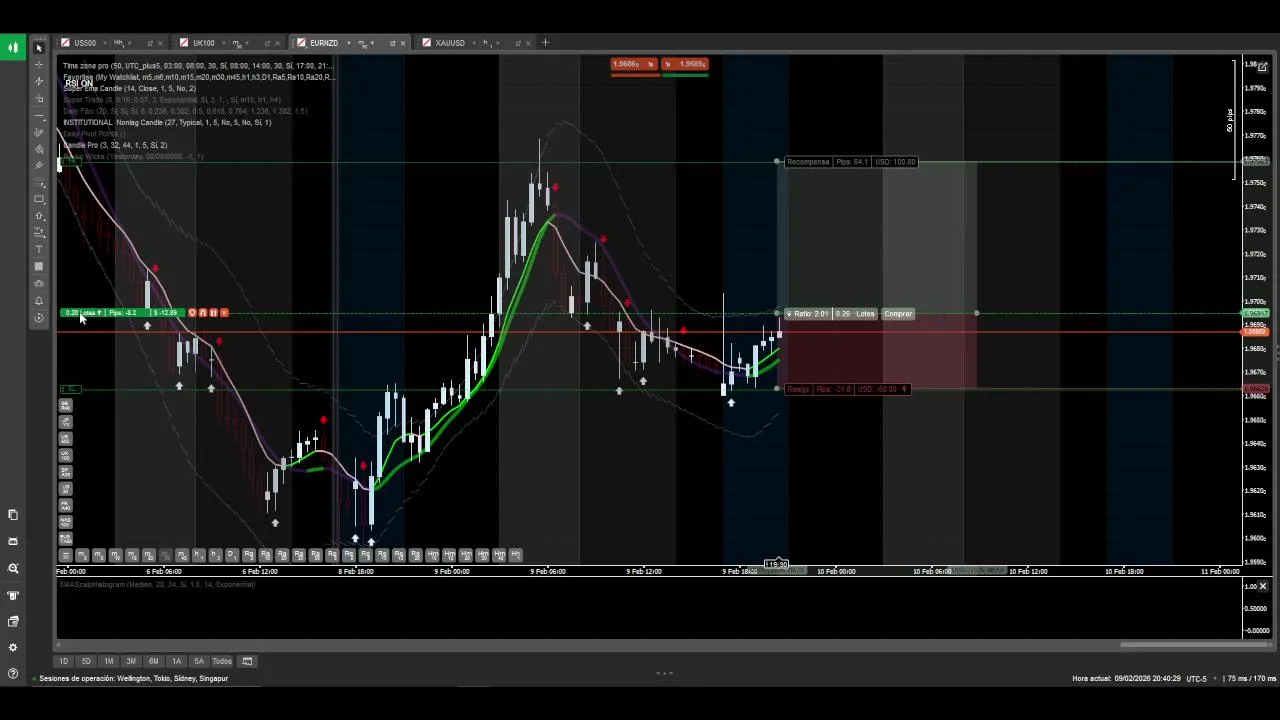Open the hamburger menu left of m5 button
1280x720 pixels.
click(x=66, y=555)
